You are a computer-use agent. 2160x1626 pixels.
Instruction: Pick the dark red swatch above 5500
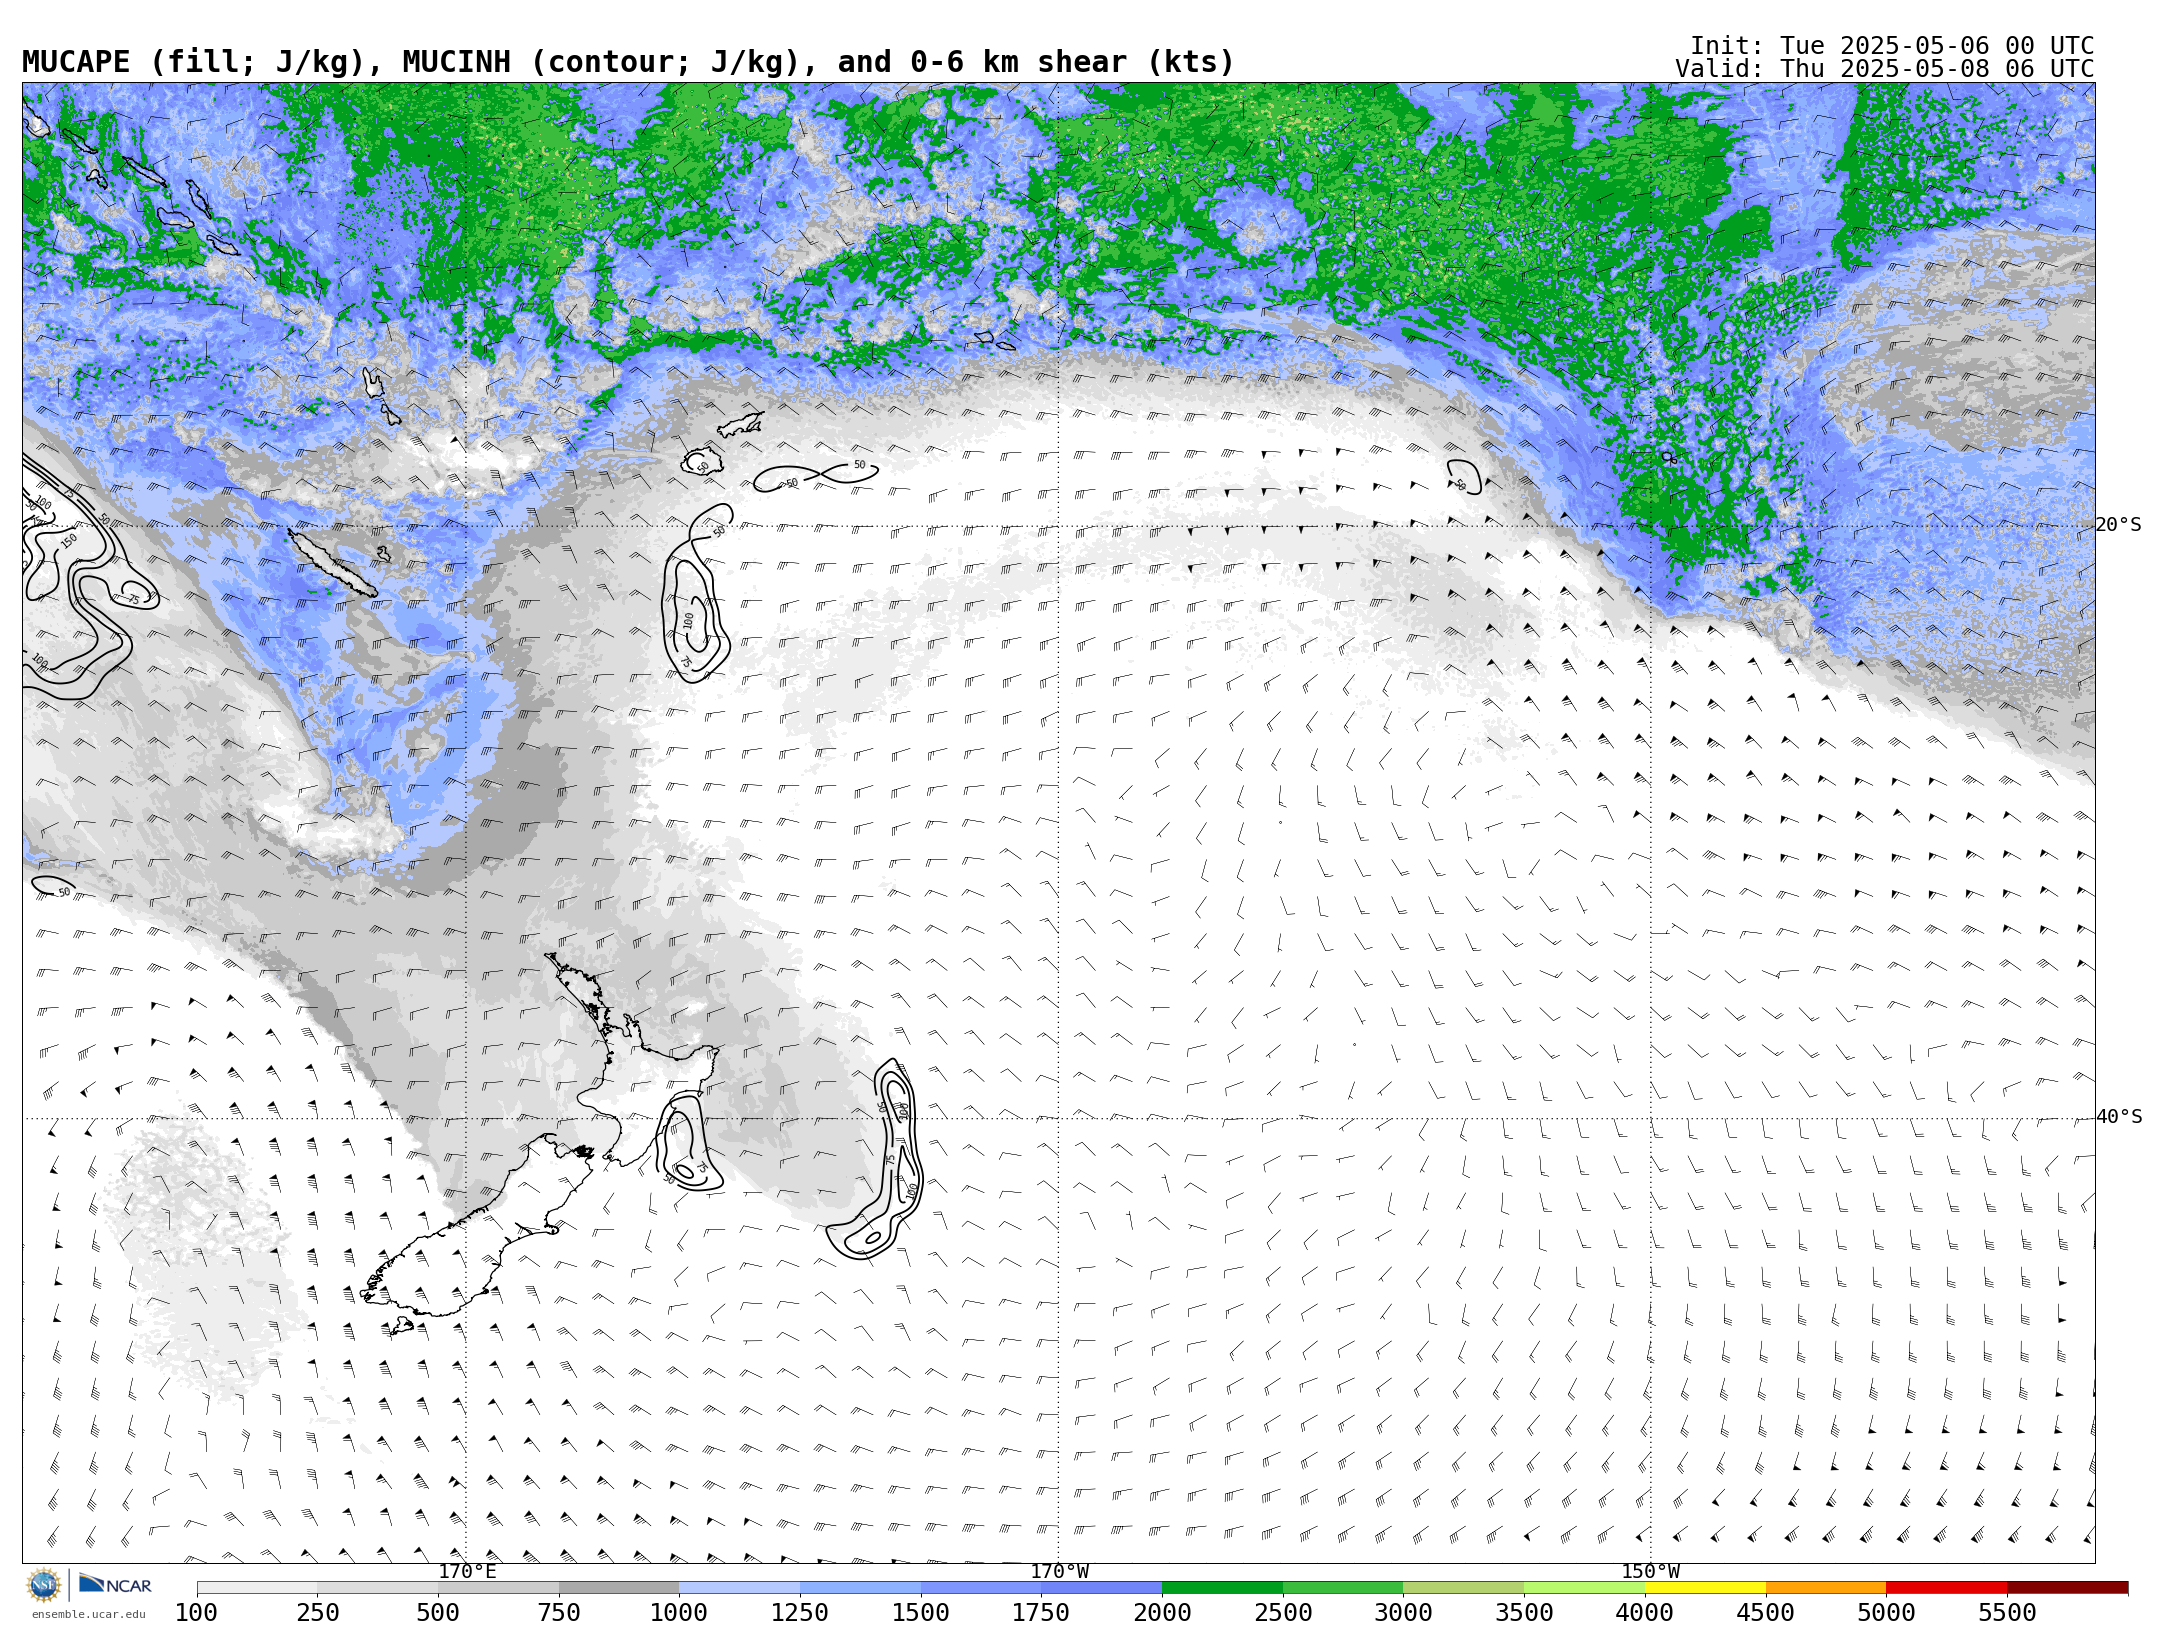click(2067, 1588)
